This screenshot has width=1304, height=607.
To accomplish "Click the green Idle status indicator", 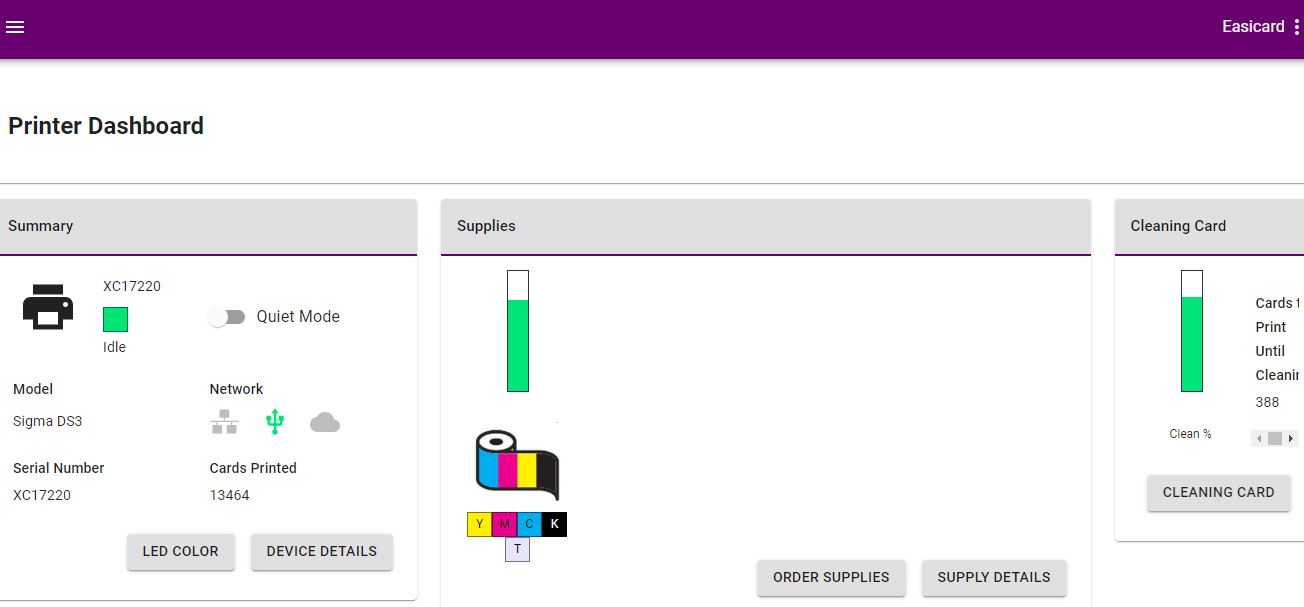I will point(115,320).
